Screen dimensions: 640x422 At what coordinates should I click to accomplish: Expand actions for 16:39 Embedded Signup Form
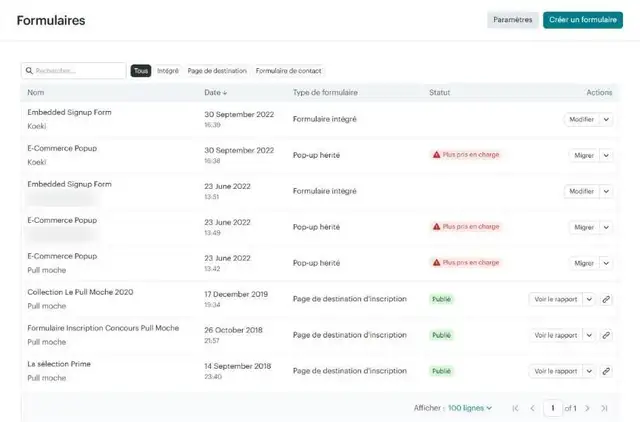606,120
